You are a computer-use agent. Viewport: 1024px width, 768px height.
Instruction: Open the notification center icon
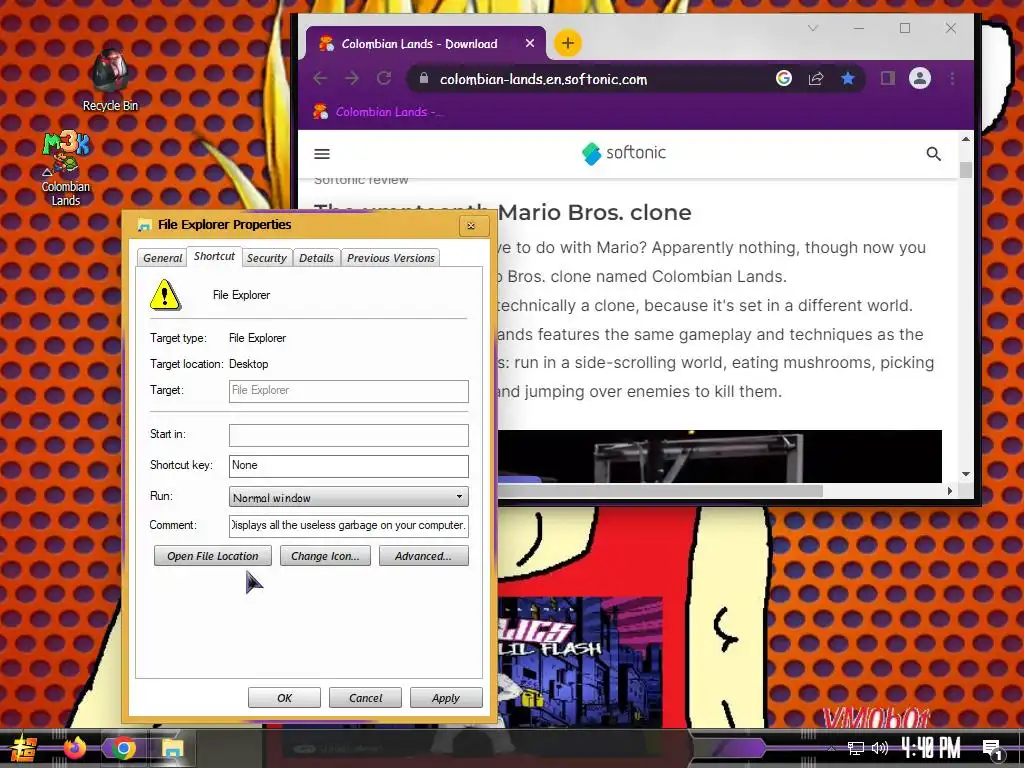(992, 750)
